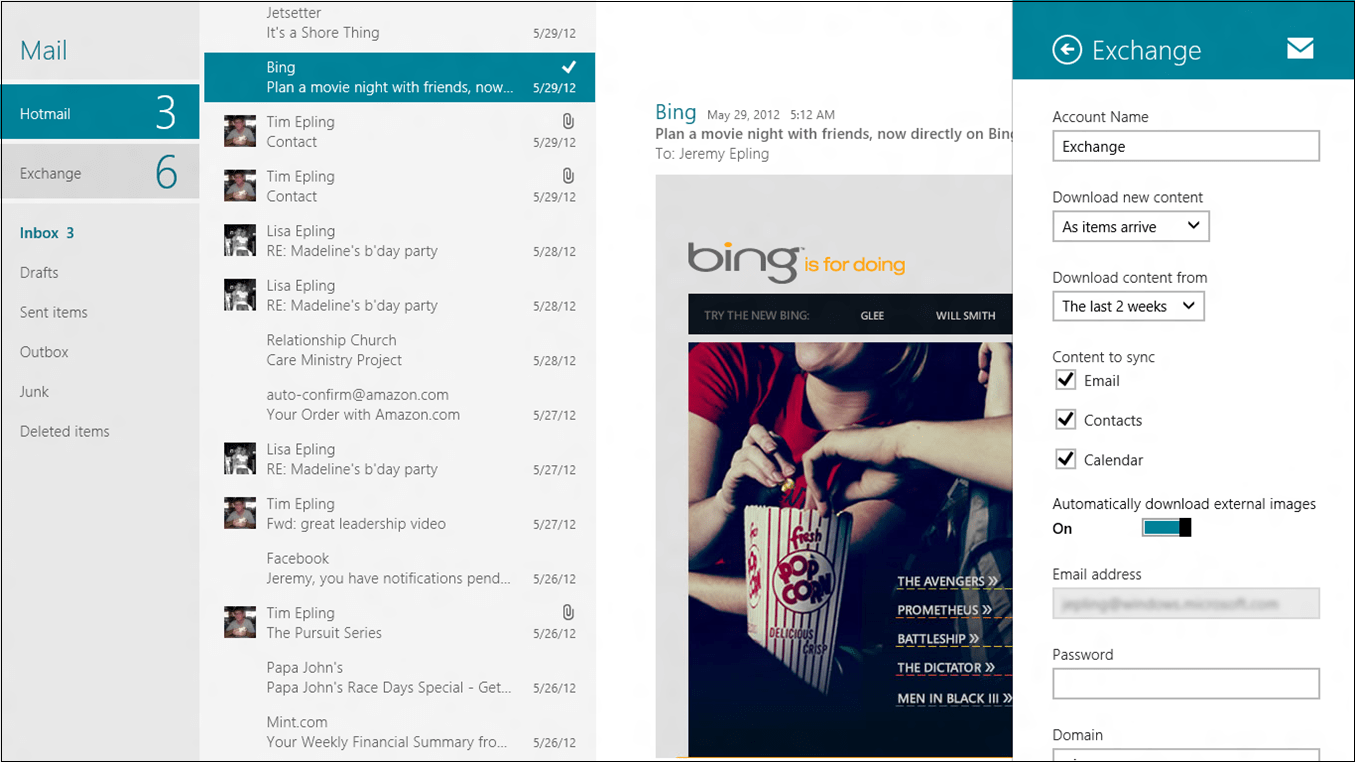Screen dimensions: 1355x762
Task: Click WILL SMITH in Bing navigation bar
Action: [965, 316]
